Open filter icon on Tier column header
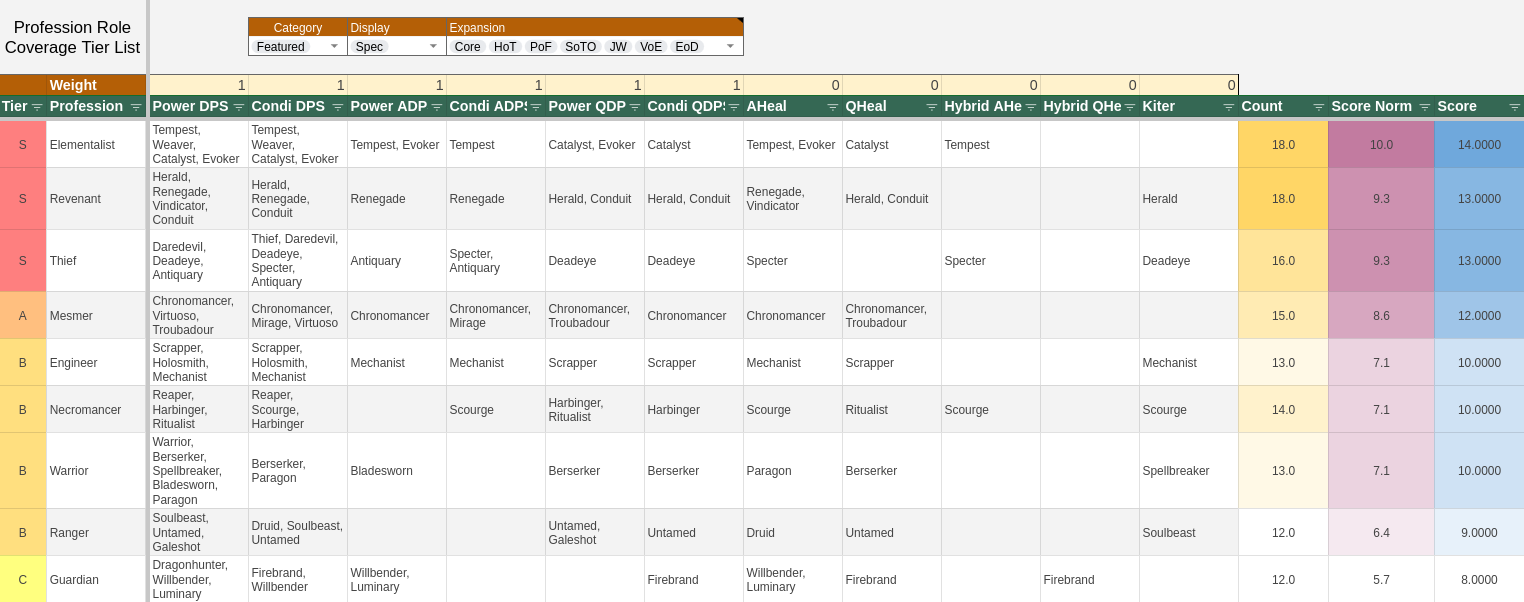Viewport: 1524px width, 602px height. 37,107
